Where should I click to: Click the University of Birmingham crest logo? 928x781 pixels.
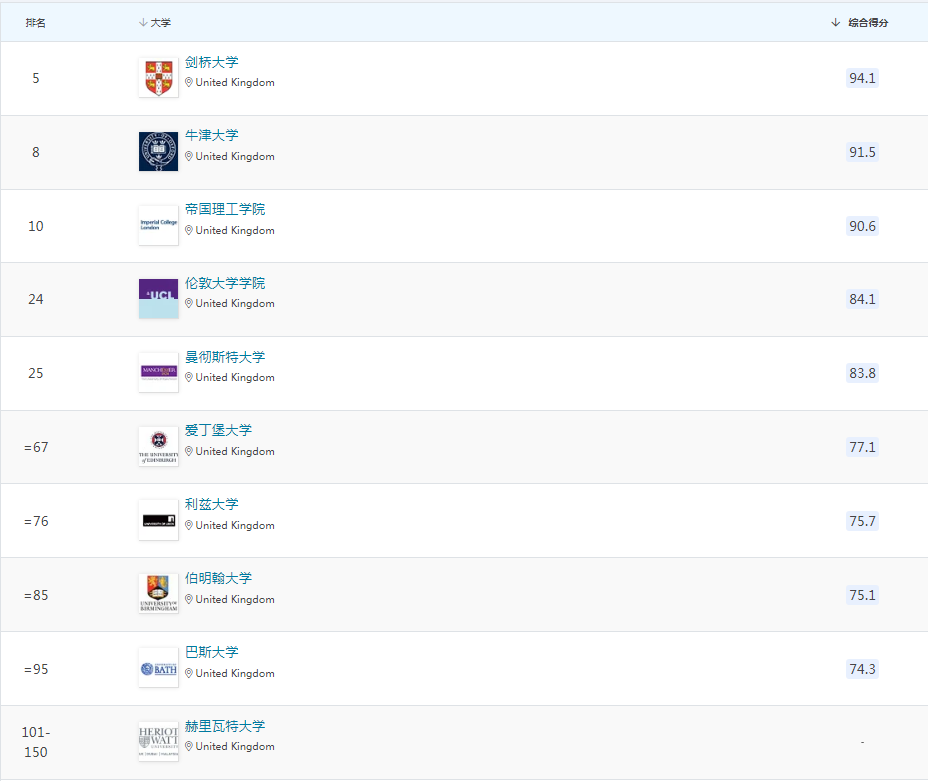pyautogui.click(x=158, y=595)
